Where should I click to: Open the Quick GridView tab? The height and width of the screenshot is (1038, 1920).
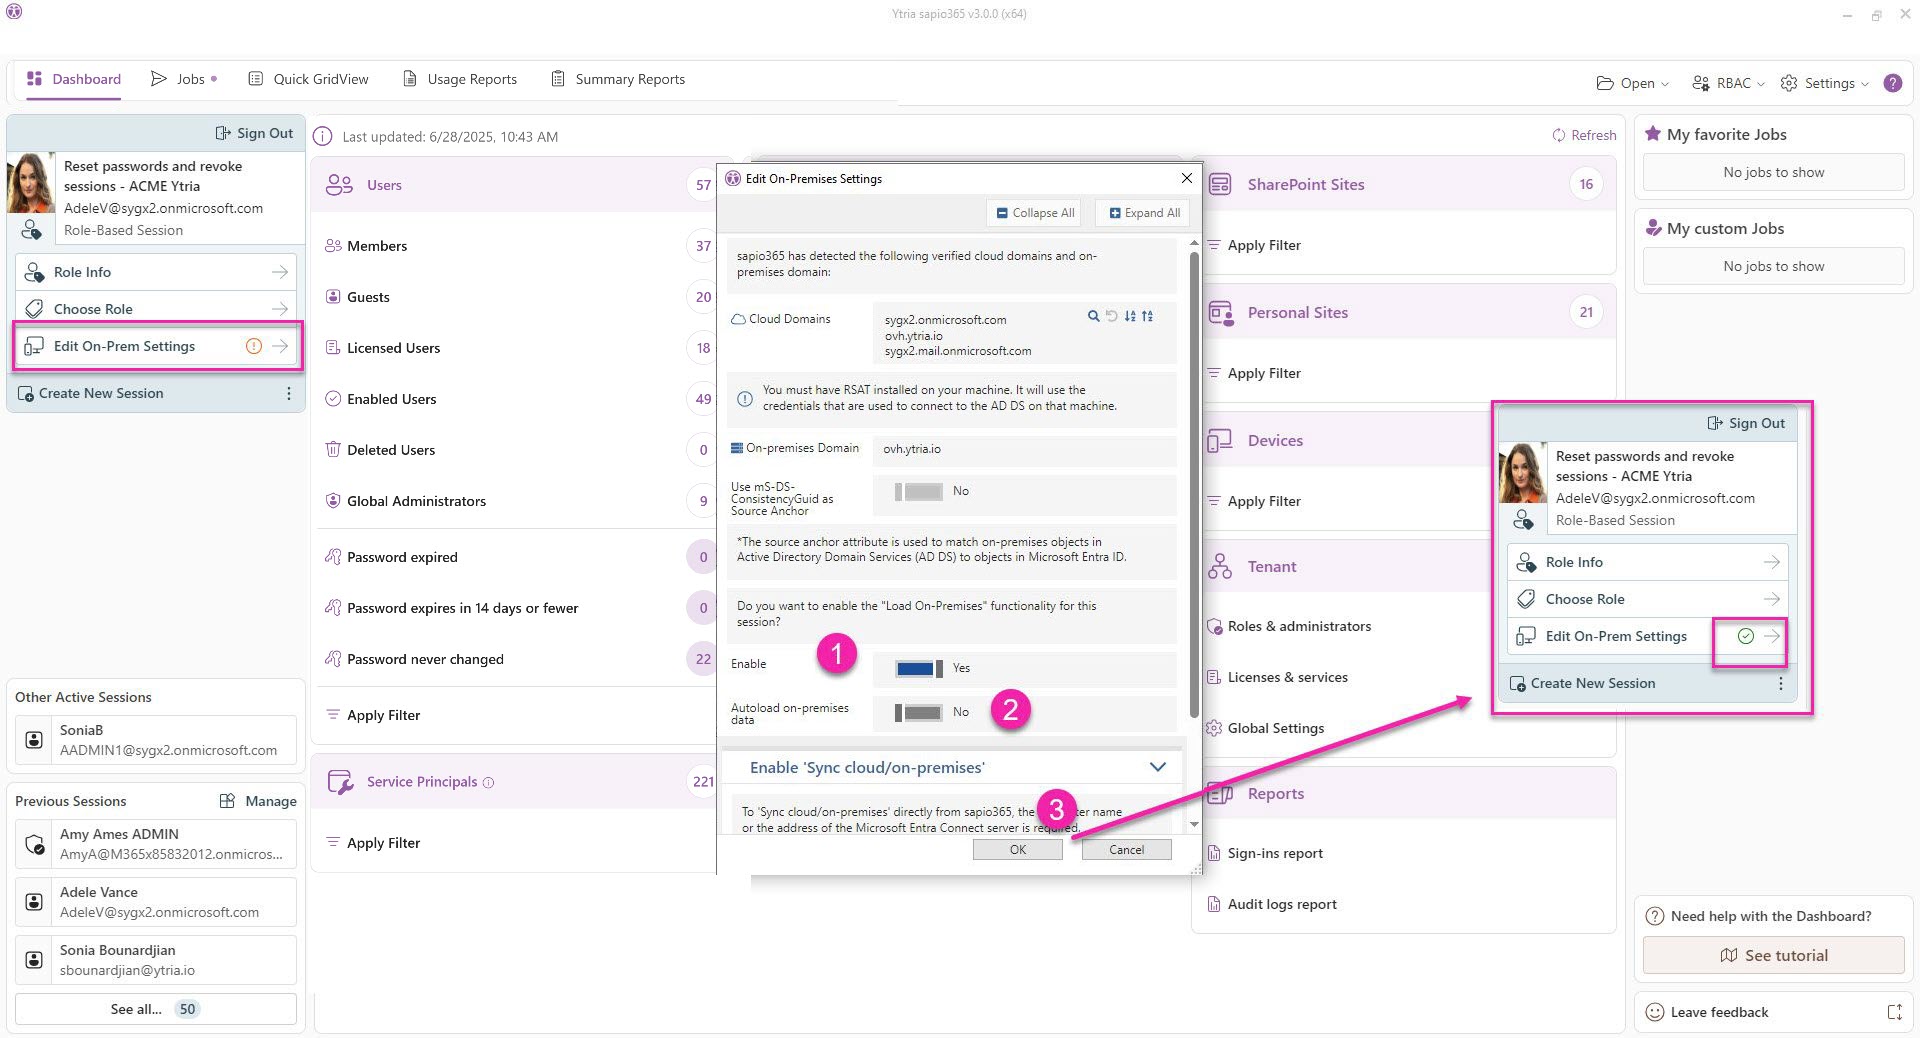(308, 79)
